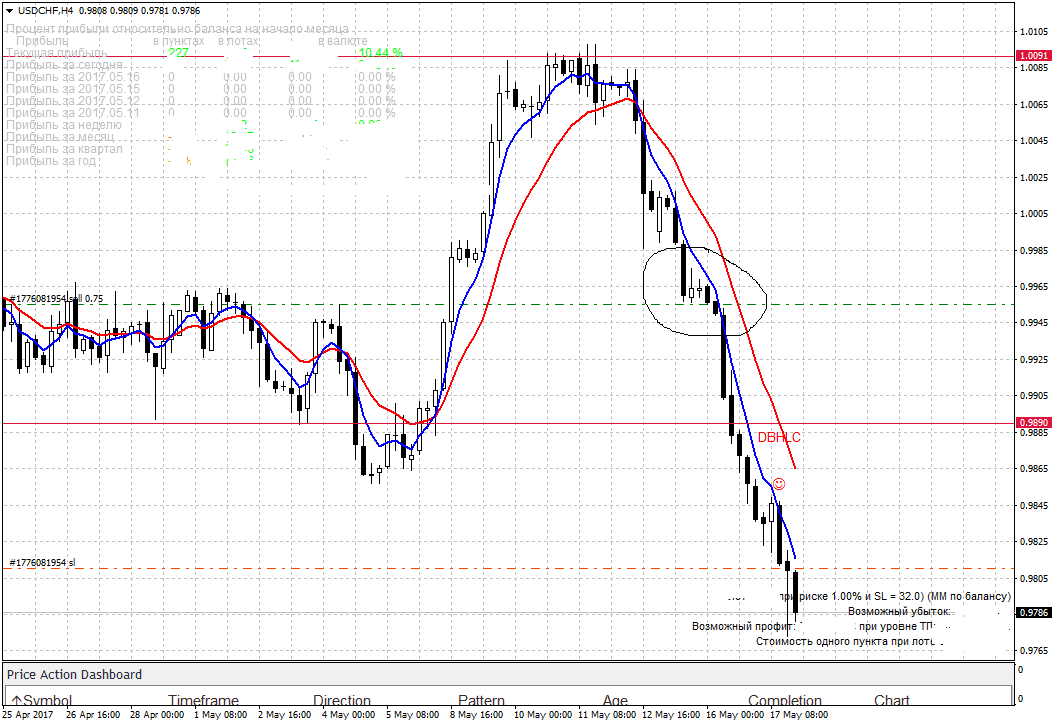Click the 1.0091 red price level tag

click(1034, 56)
